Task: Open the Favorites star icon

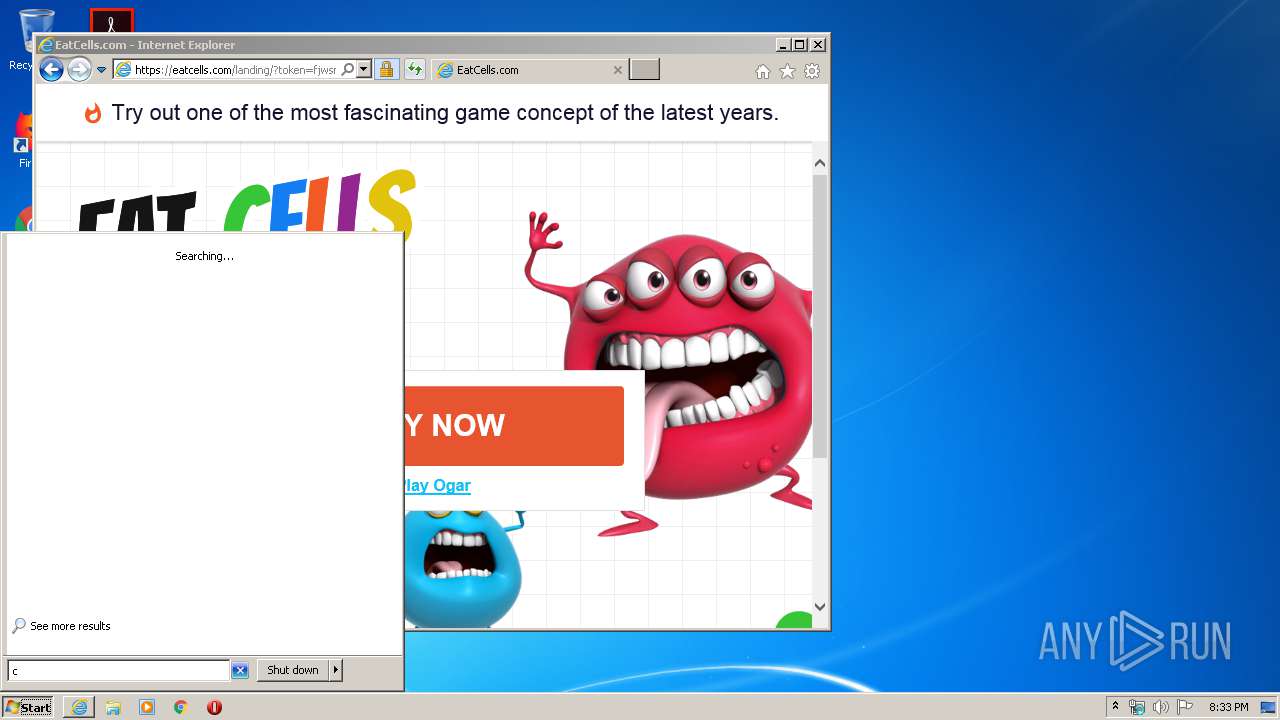Action: pyautogui.click(x=787, y=71)
